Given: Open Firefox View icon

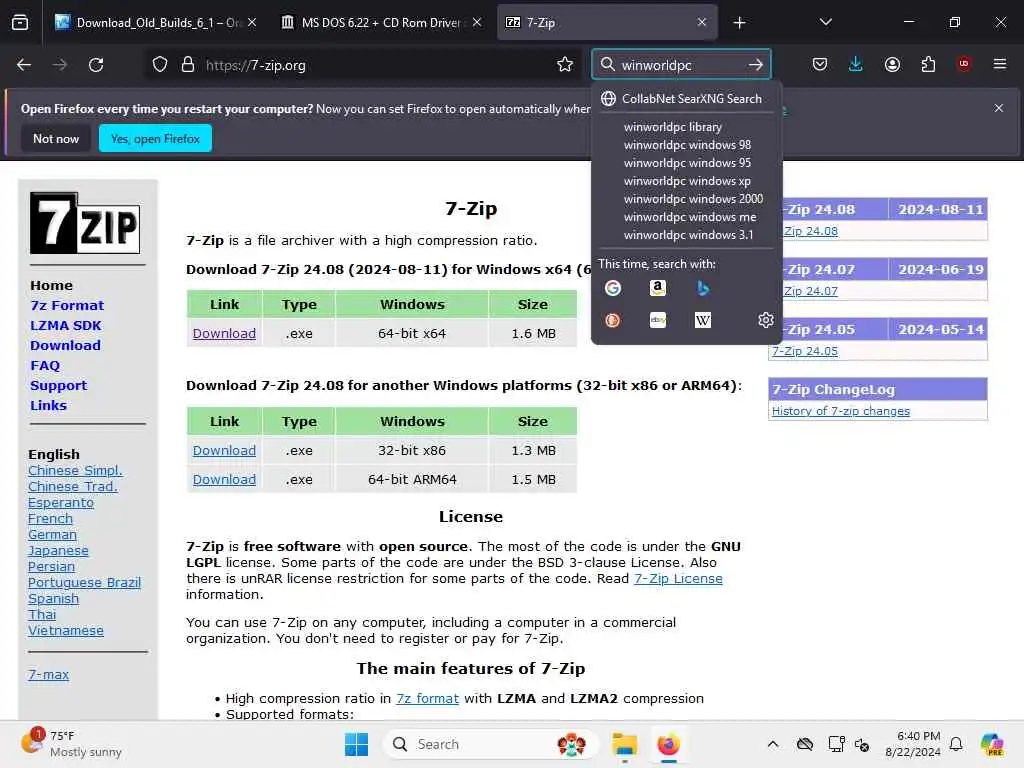Looking at the screenshot, I should click(20, 23).
